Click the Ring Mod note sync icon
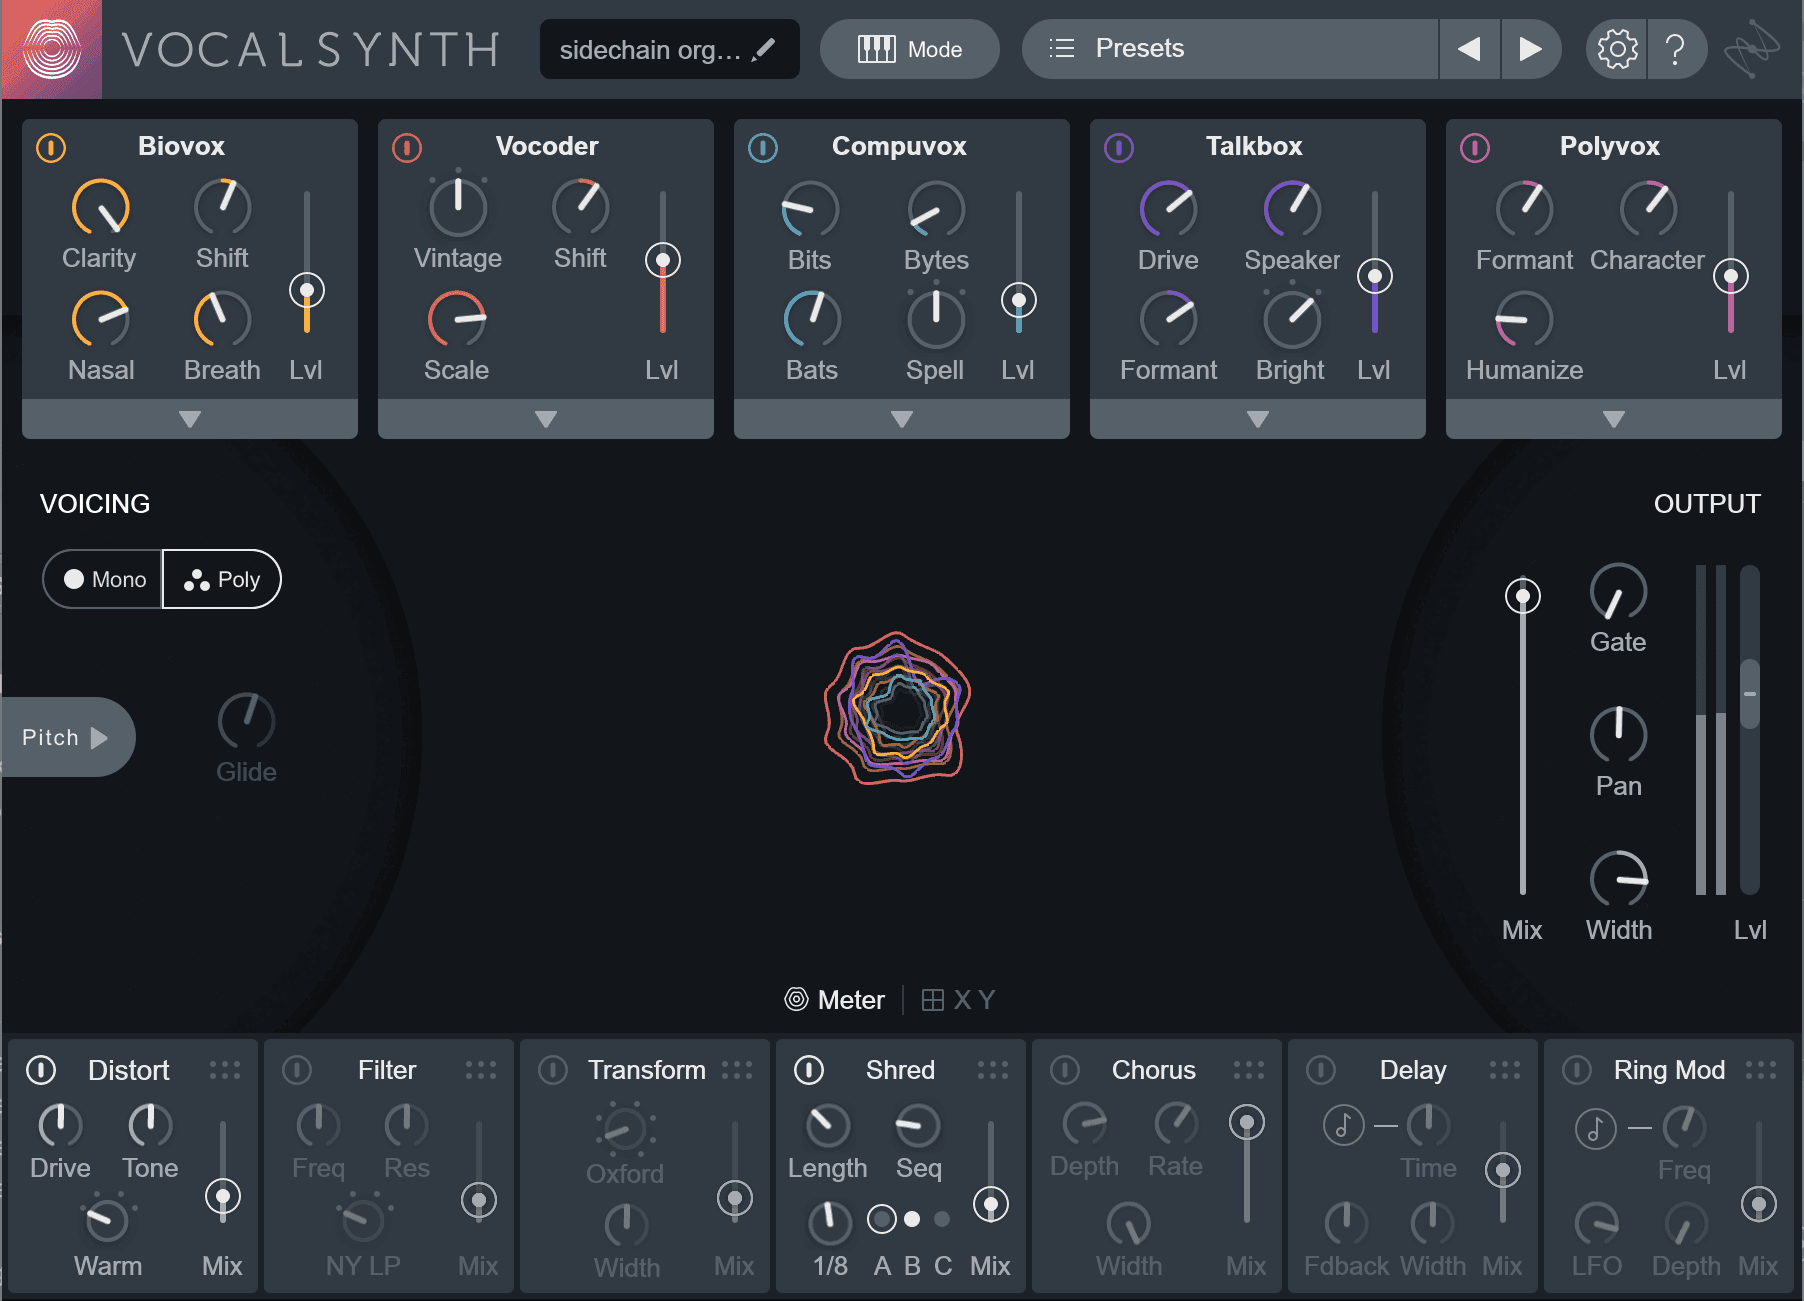The image size is (1804, 1301). click(x=1595, y=1129)
